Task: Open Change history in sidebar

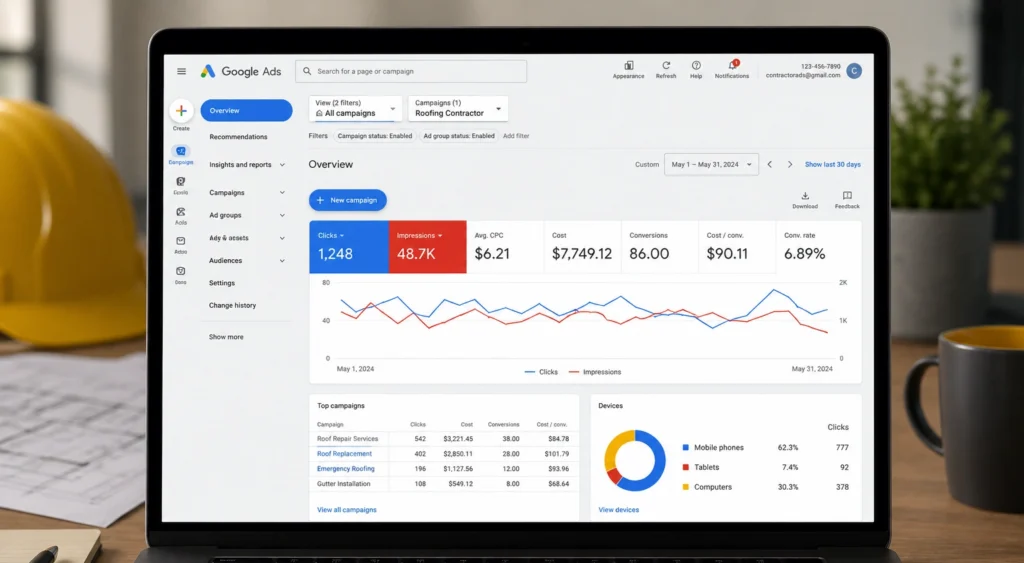Action: click(232, 306)
